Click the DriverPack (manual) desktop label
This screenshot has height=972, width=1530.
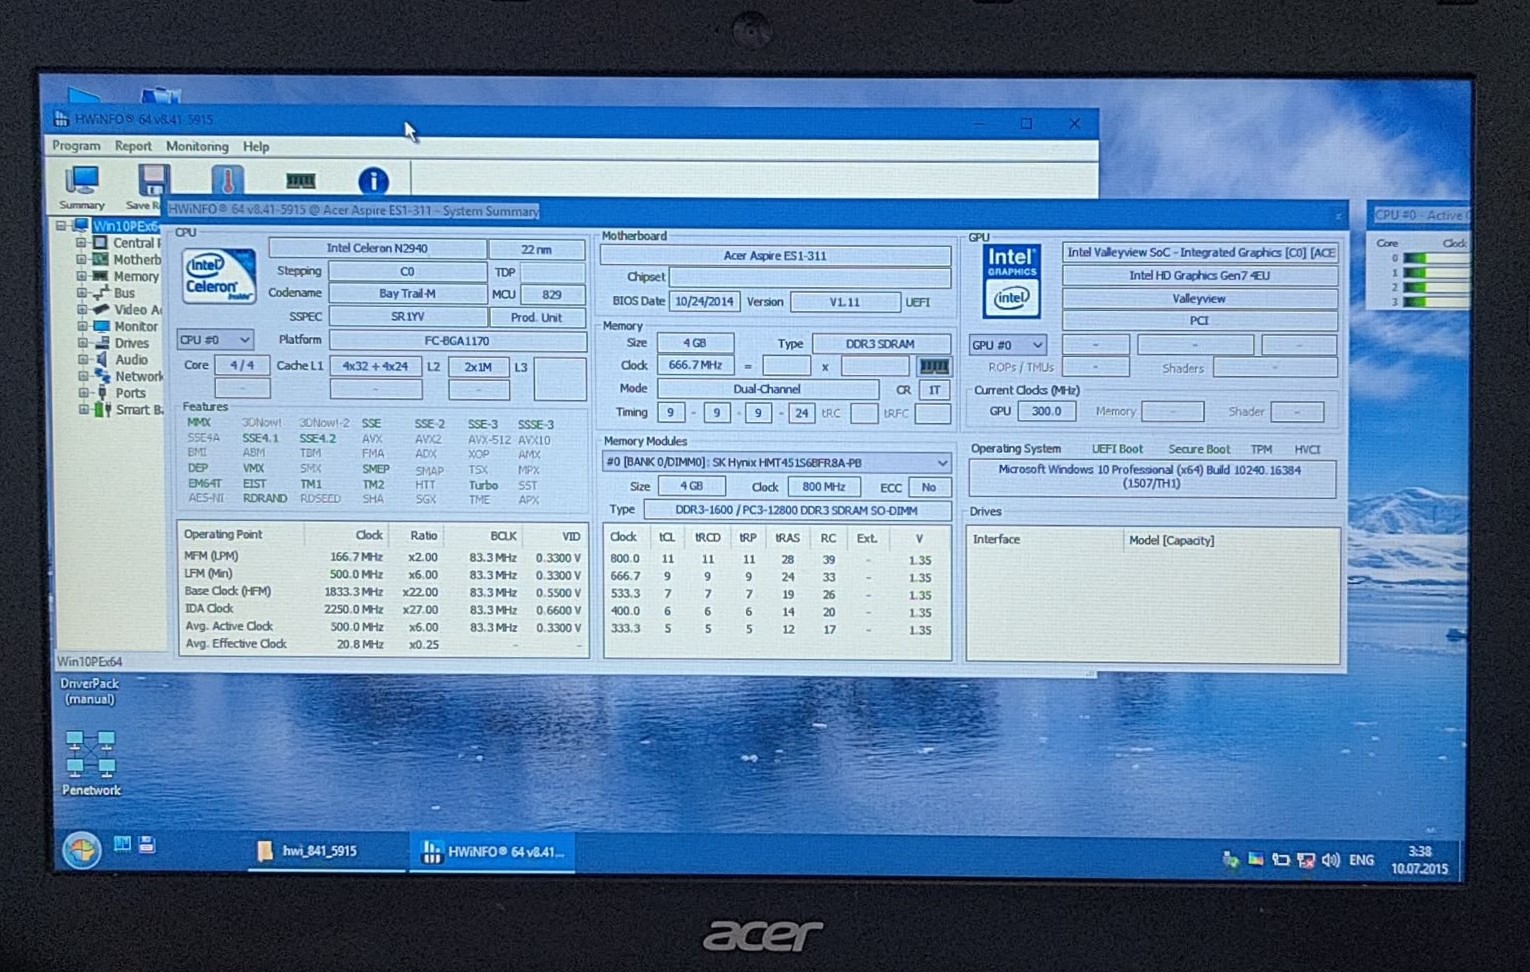89,691
